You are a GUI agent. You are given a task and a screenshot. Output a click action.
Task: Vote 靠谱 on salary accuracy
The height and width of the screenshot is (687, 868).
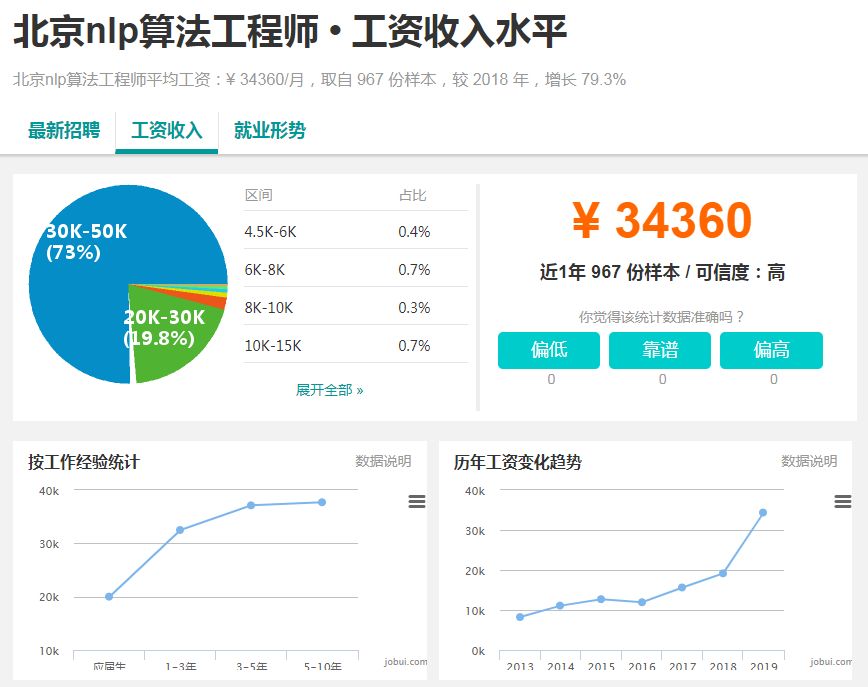pyautogui.click(x=660, y=350)
